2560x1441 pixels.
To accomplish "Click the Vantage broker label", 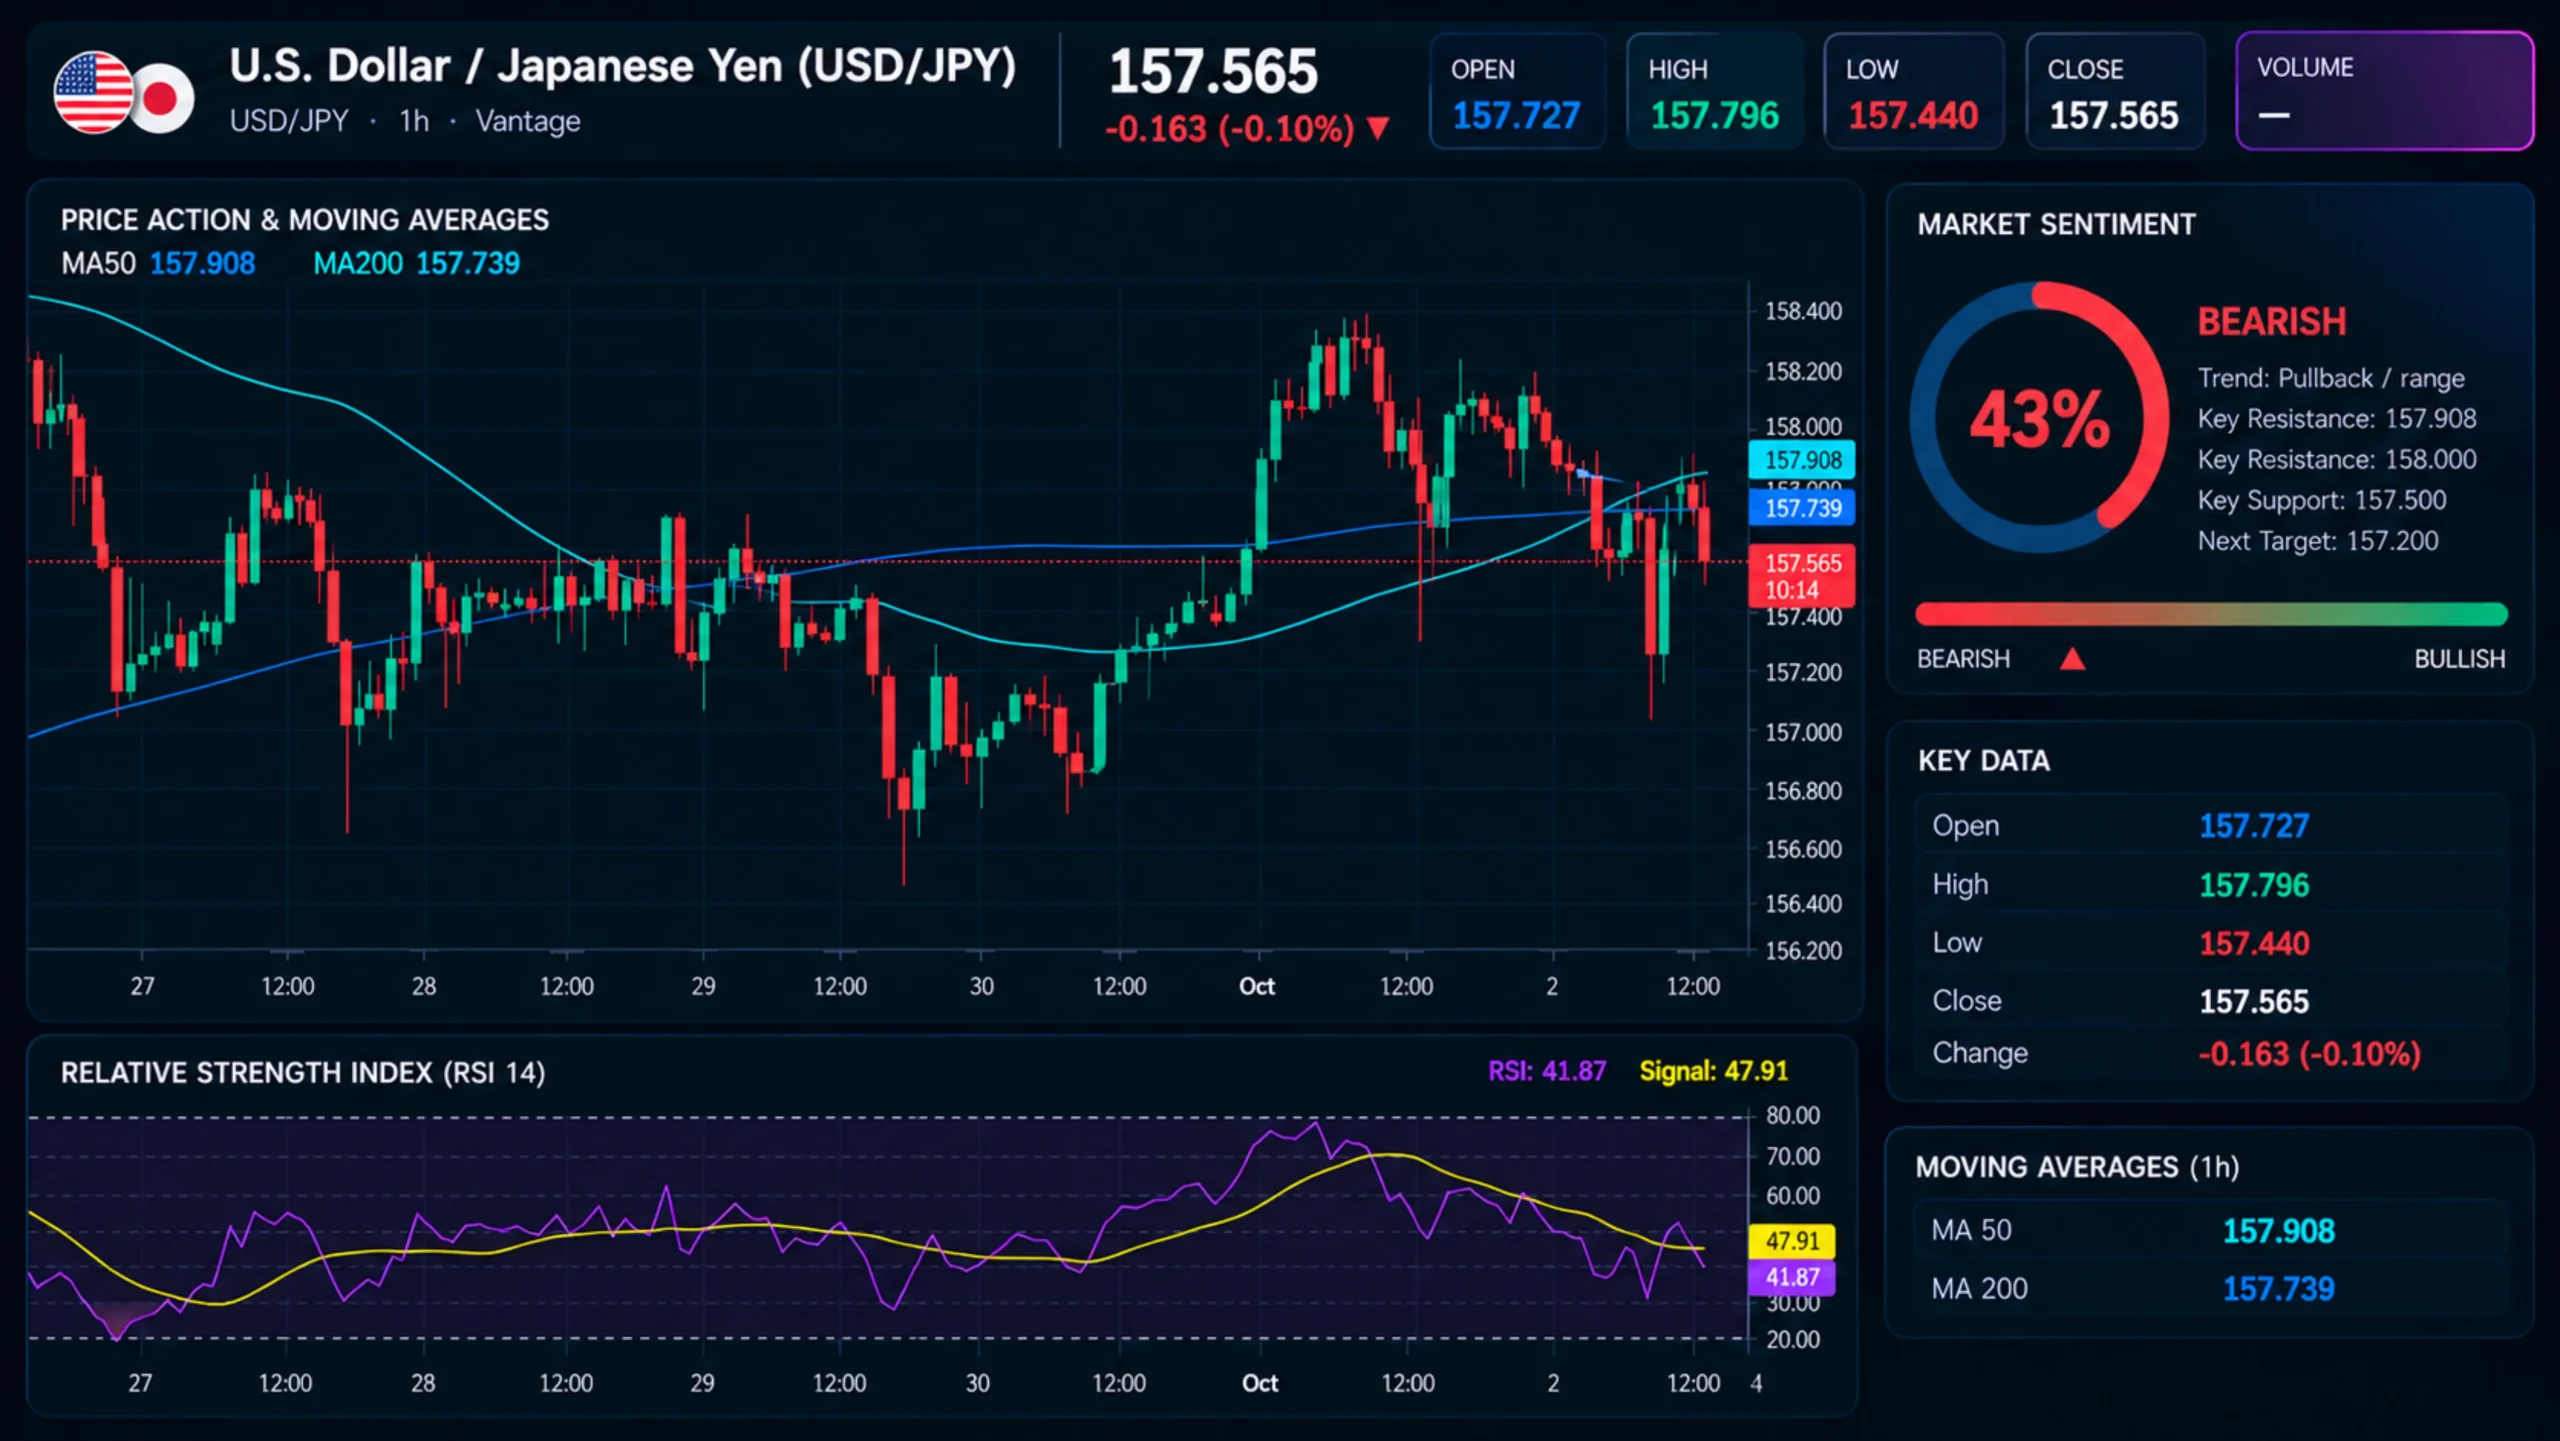I will [528, 122].
